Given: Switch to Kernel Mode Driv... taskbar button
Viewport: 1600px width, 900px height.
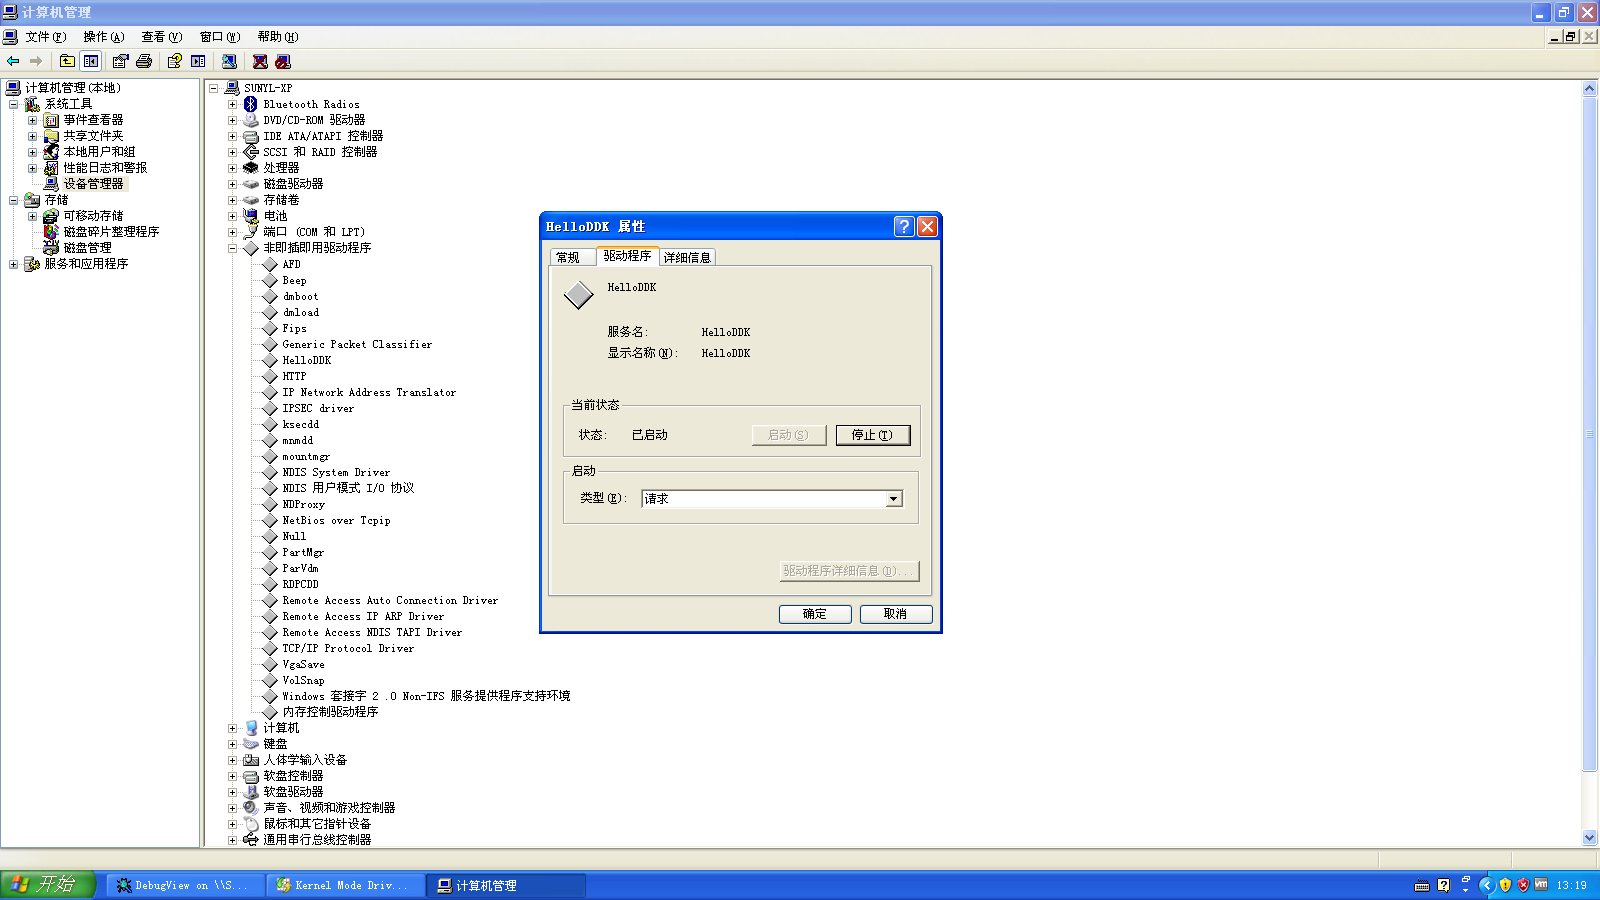Looking at the screenshot, I should pyautogui.click(x=345, y=885).
